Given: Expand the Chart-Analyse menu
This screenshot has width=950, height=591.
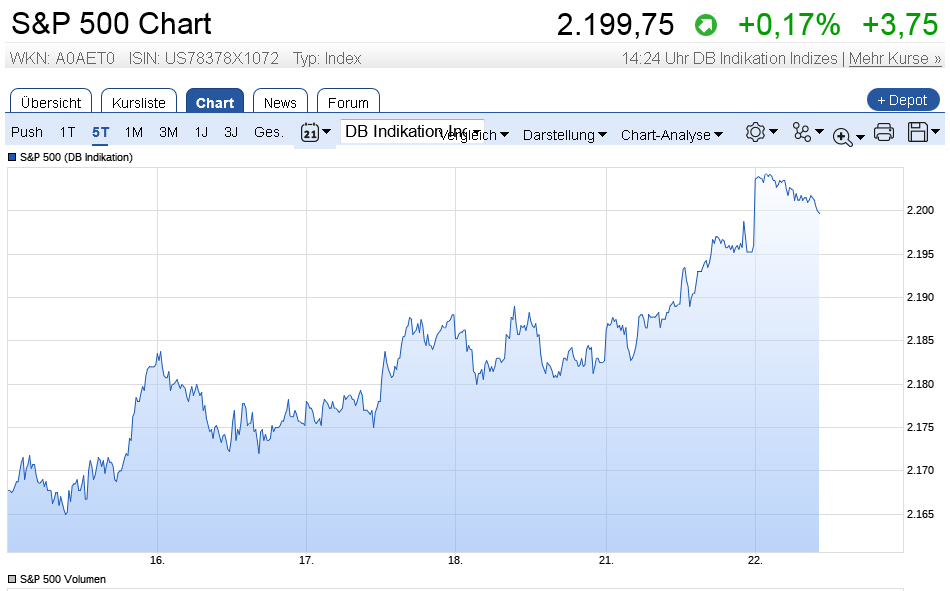Looking at the screenshot, I should (x=671, y=135).
